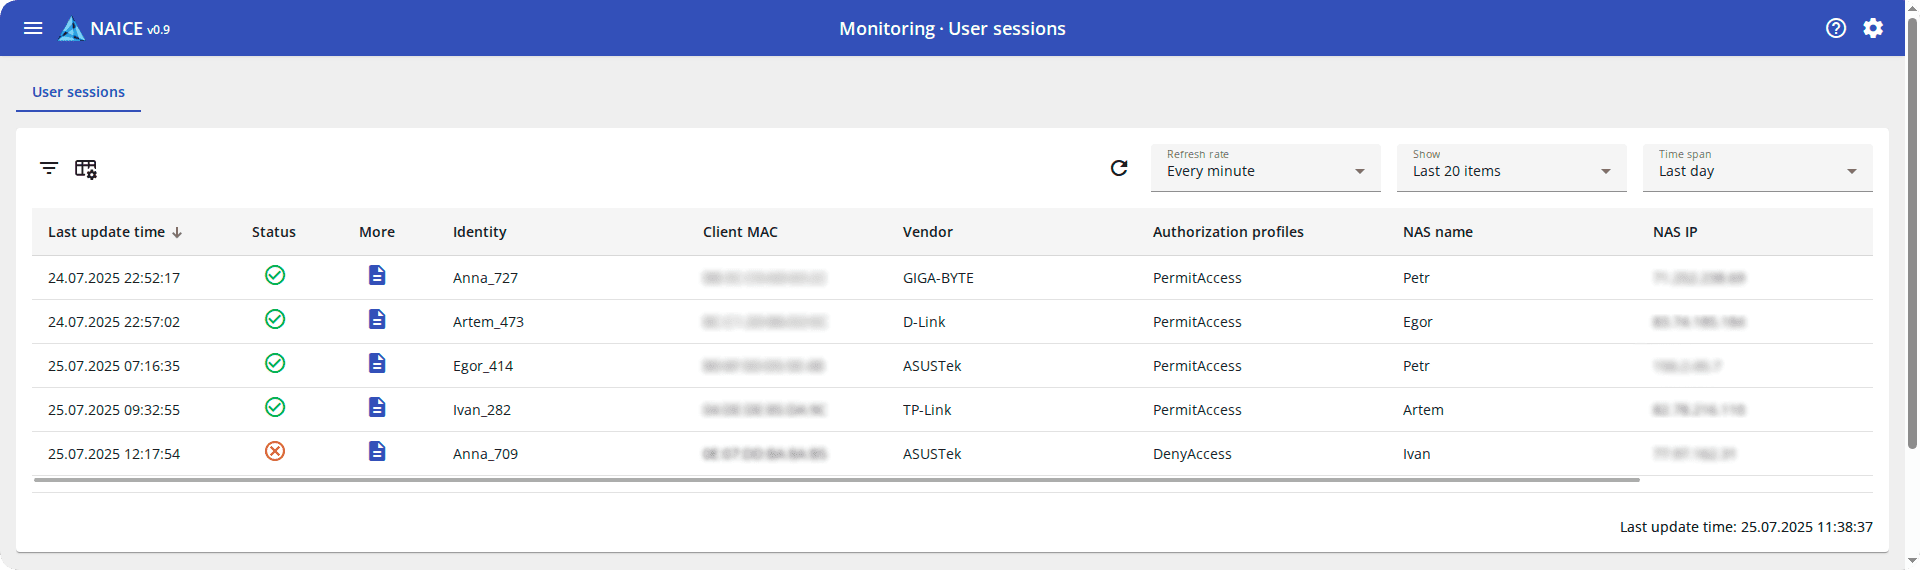Open the settings gear icon
Viewport: 1920px width, 570px height.
(x=1873, y=28)
